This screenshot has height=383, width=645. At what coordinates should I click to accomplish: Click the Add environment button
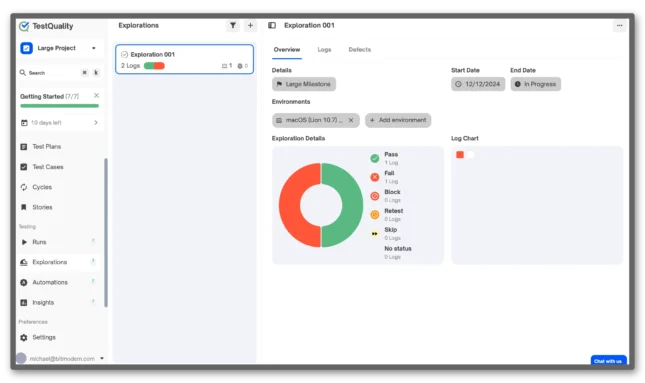point(398,120)
